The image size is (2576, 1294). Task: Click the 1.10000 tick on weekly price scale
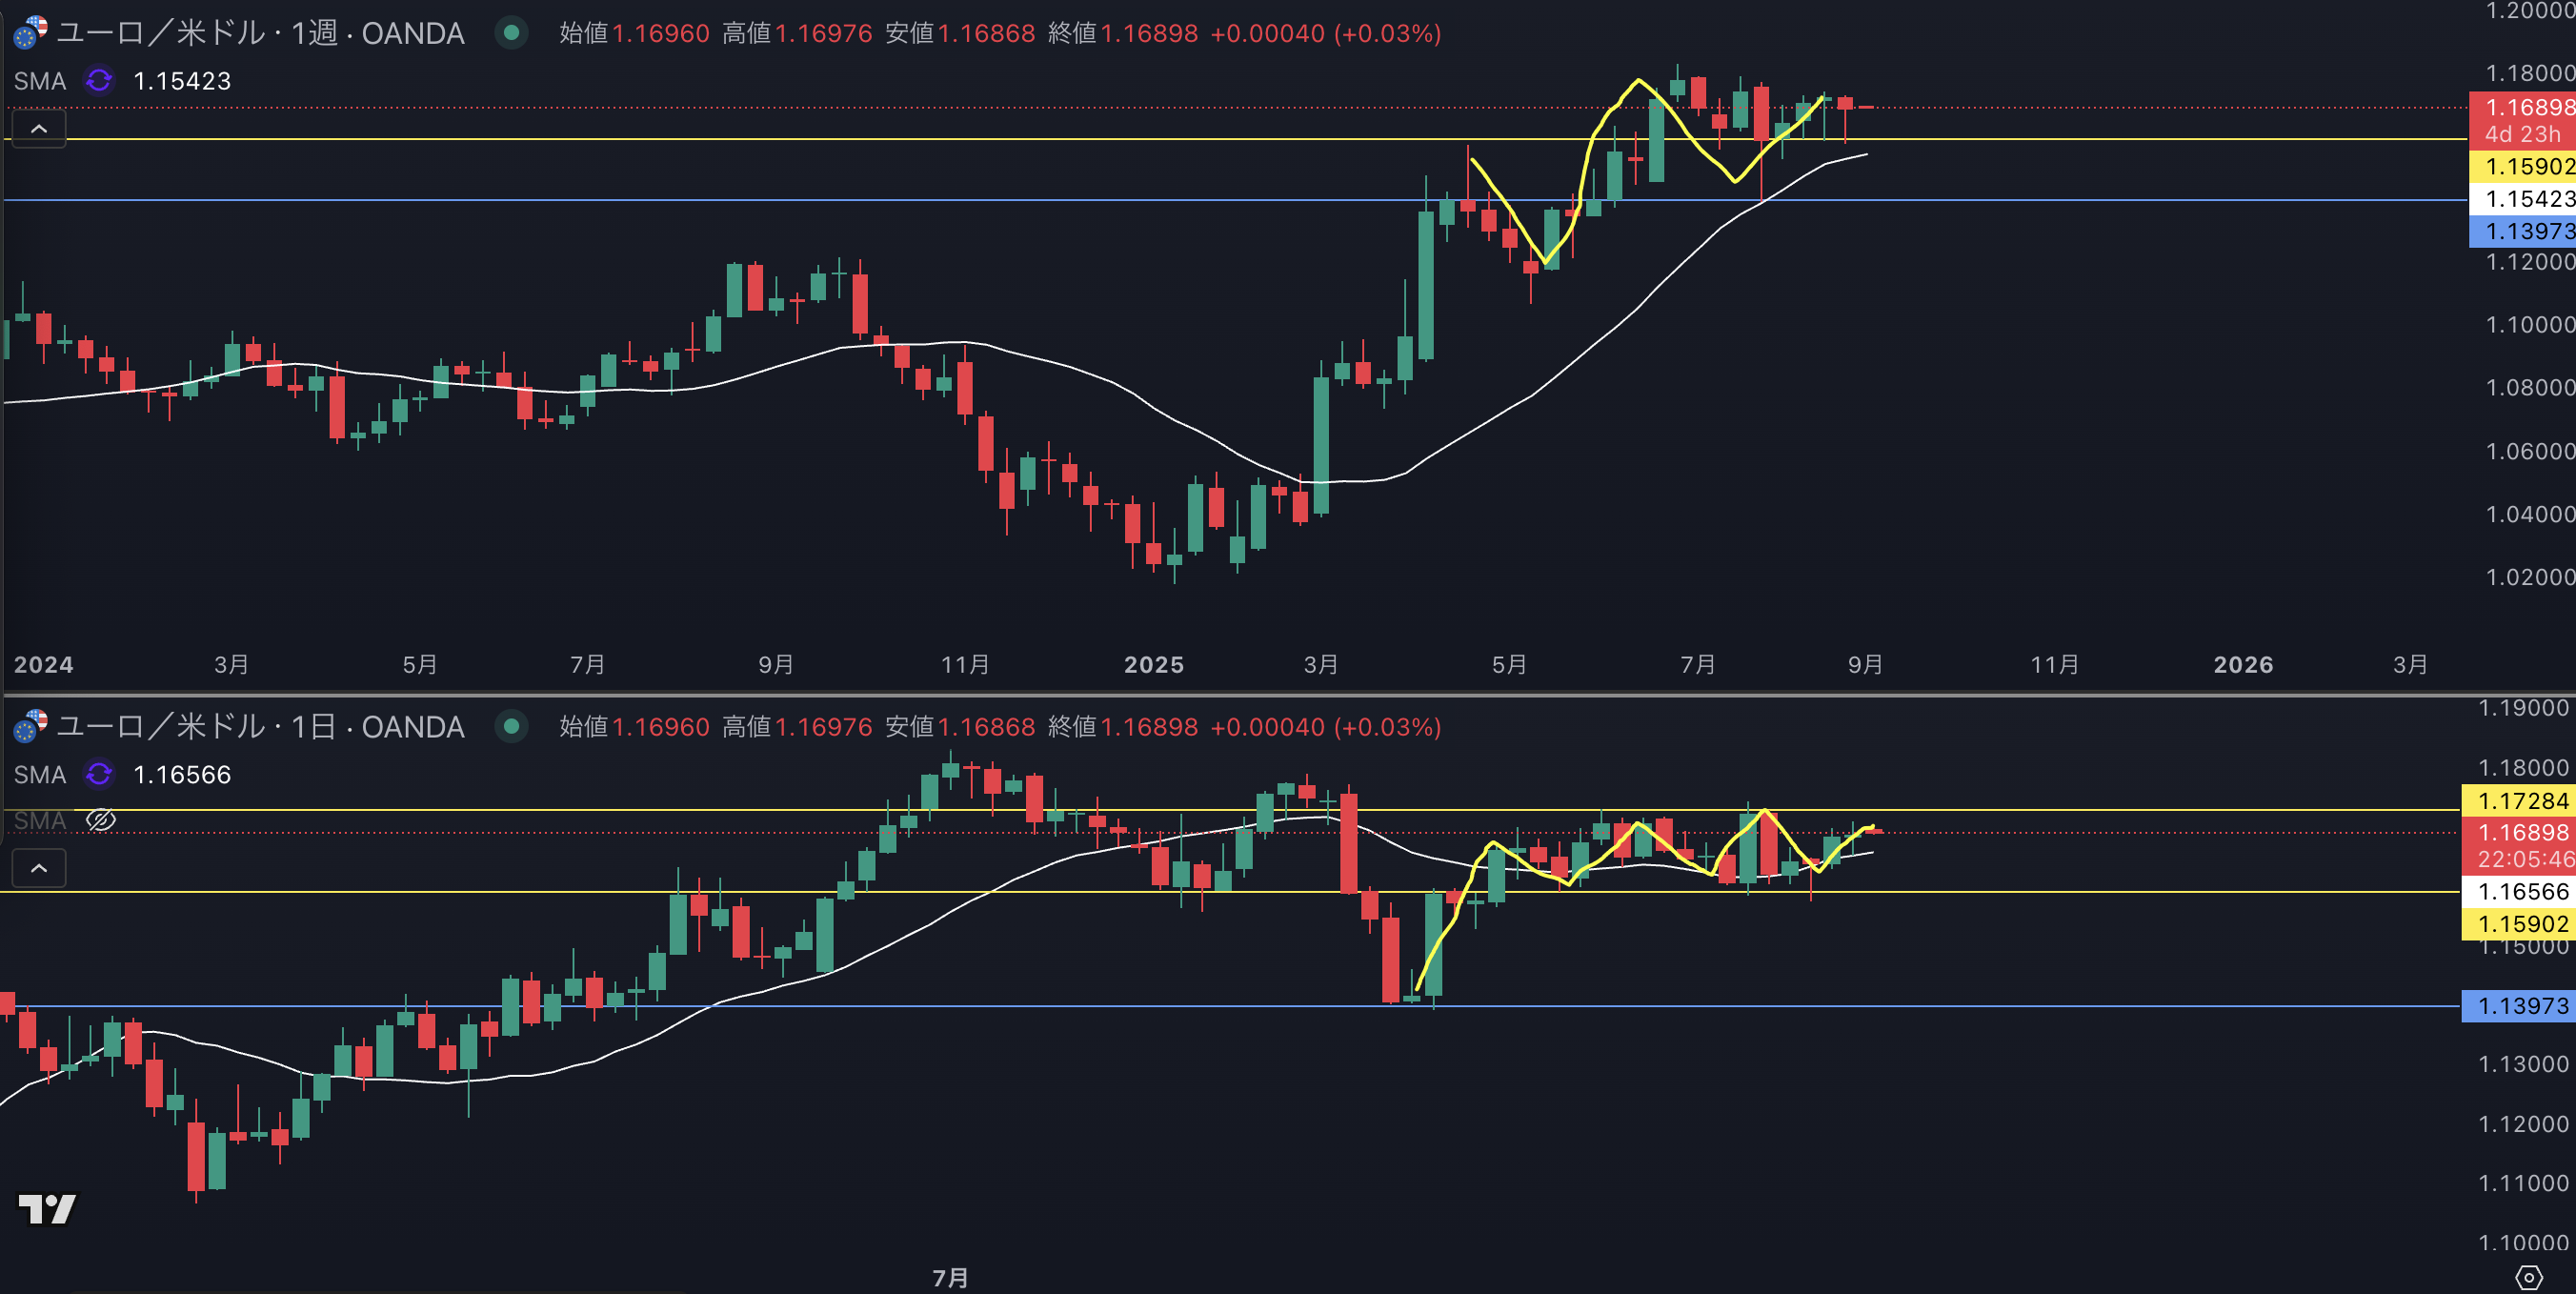(2529, 324)
